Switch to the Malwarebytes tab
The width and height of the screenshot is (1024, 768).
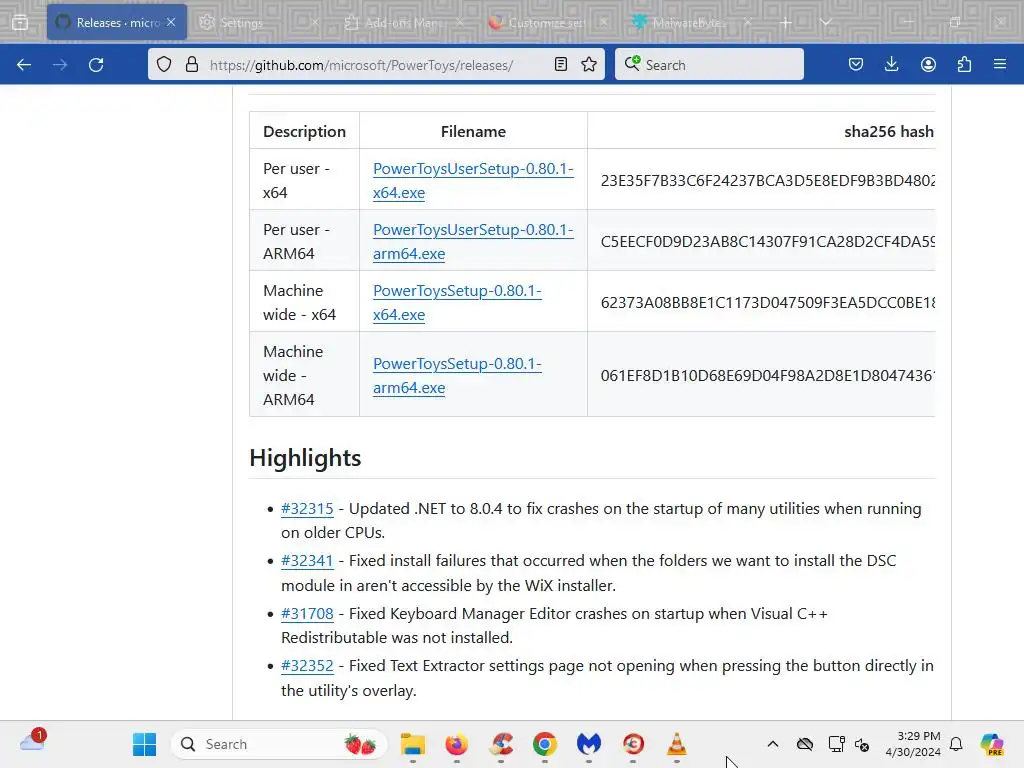[690, 22]
